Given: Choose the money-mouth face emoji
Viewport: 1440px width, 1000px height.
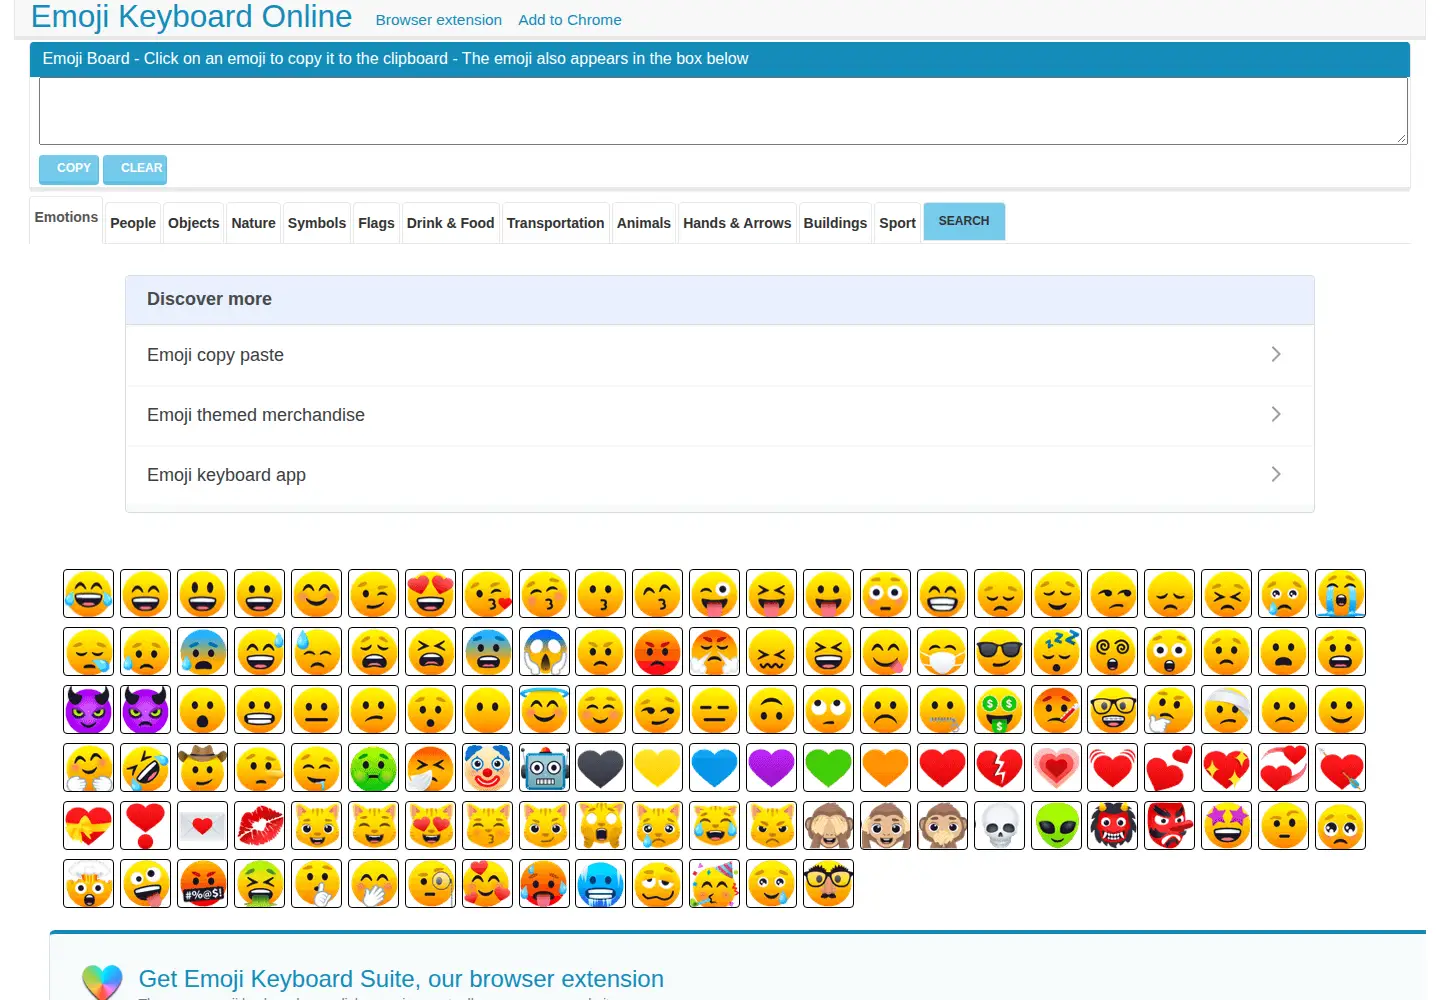Looking at the screenshot, I should coord(999,710).
